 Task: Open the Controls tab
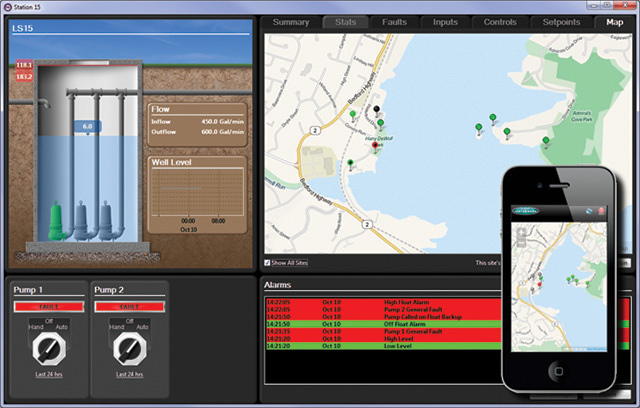pyautogui.click(x=500, y=22)
